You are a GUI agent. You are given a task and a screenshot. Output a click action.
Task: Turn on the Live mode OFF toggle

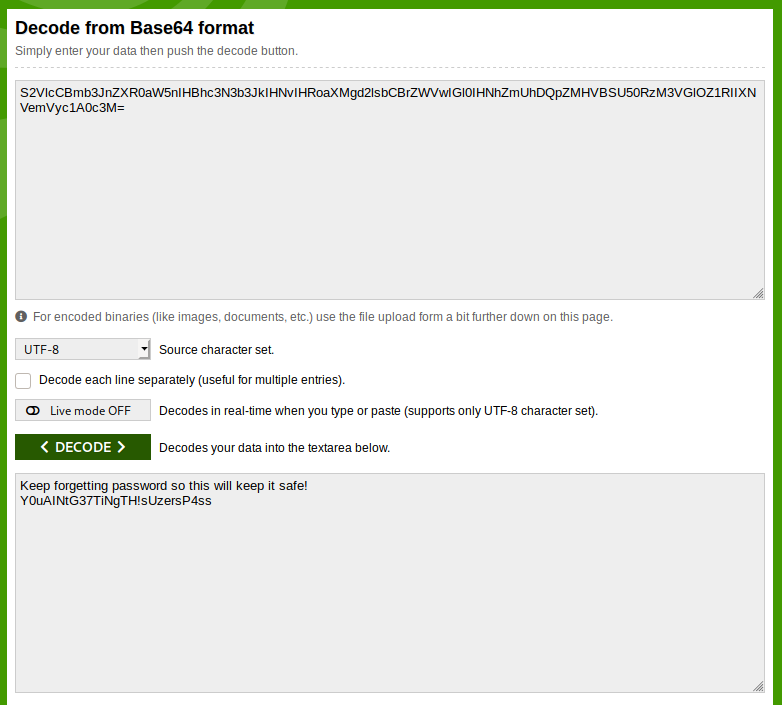[83, 410]
